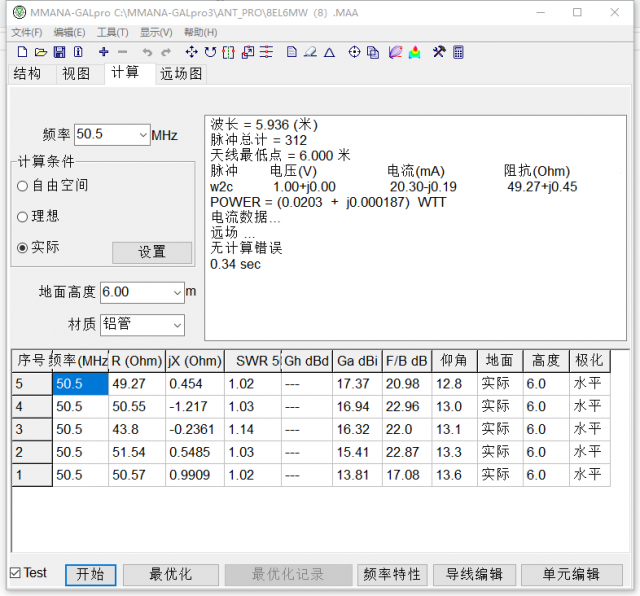640x596 pixels.
Task: Toggle the Test checkbox
Action: [15, 573]
